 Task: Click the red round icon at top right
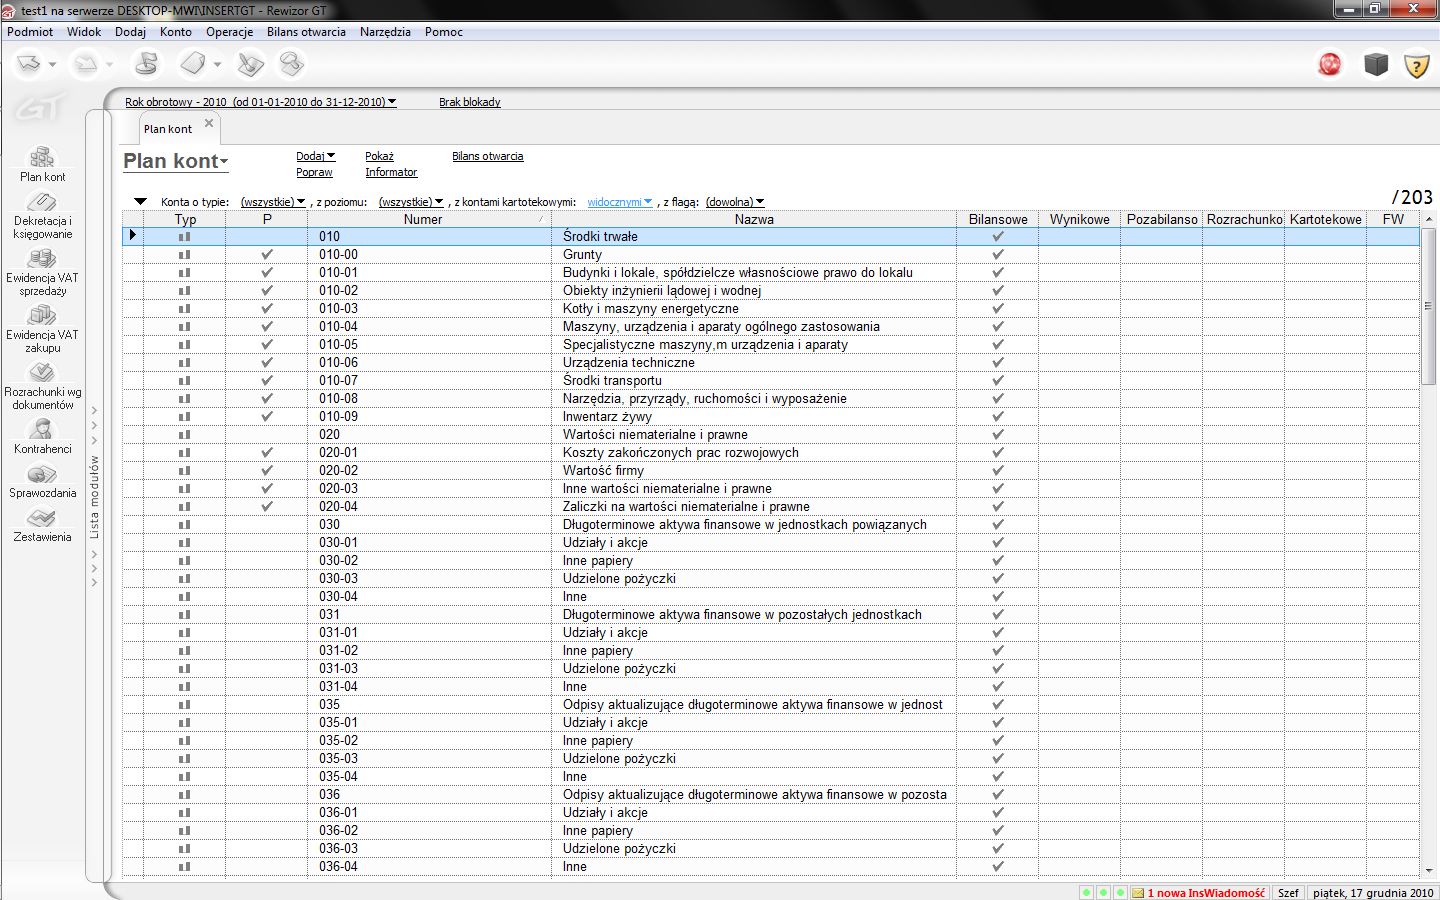click(1329, 64)
